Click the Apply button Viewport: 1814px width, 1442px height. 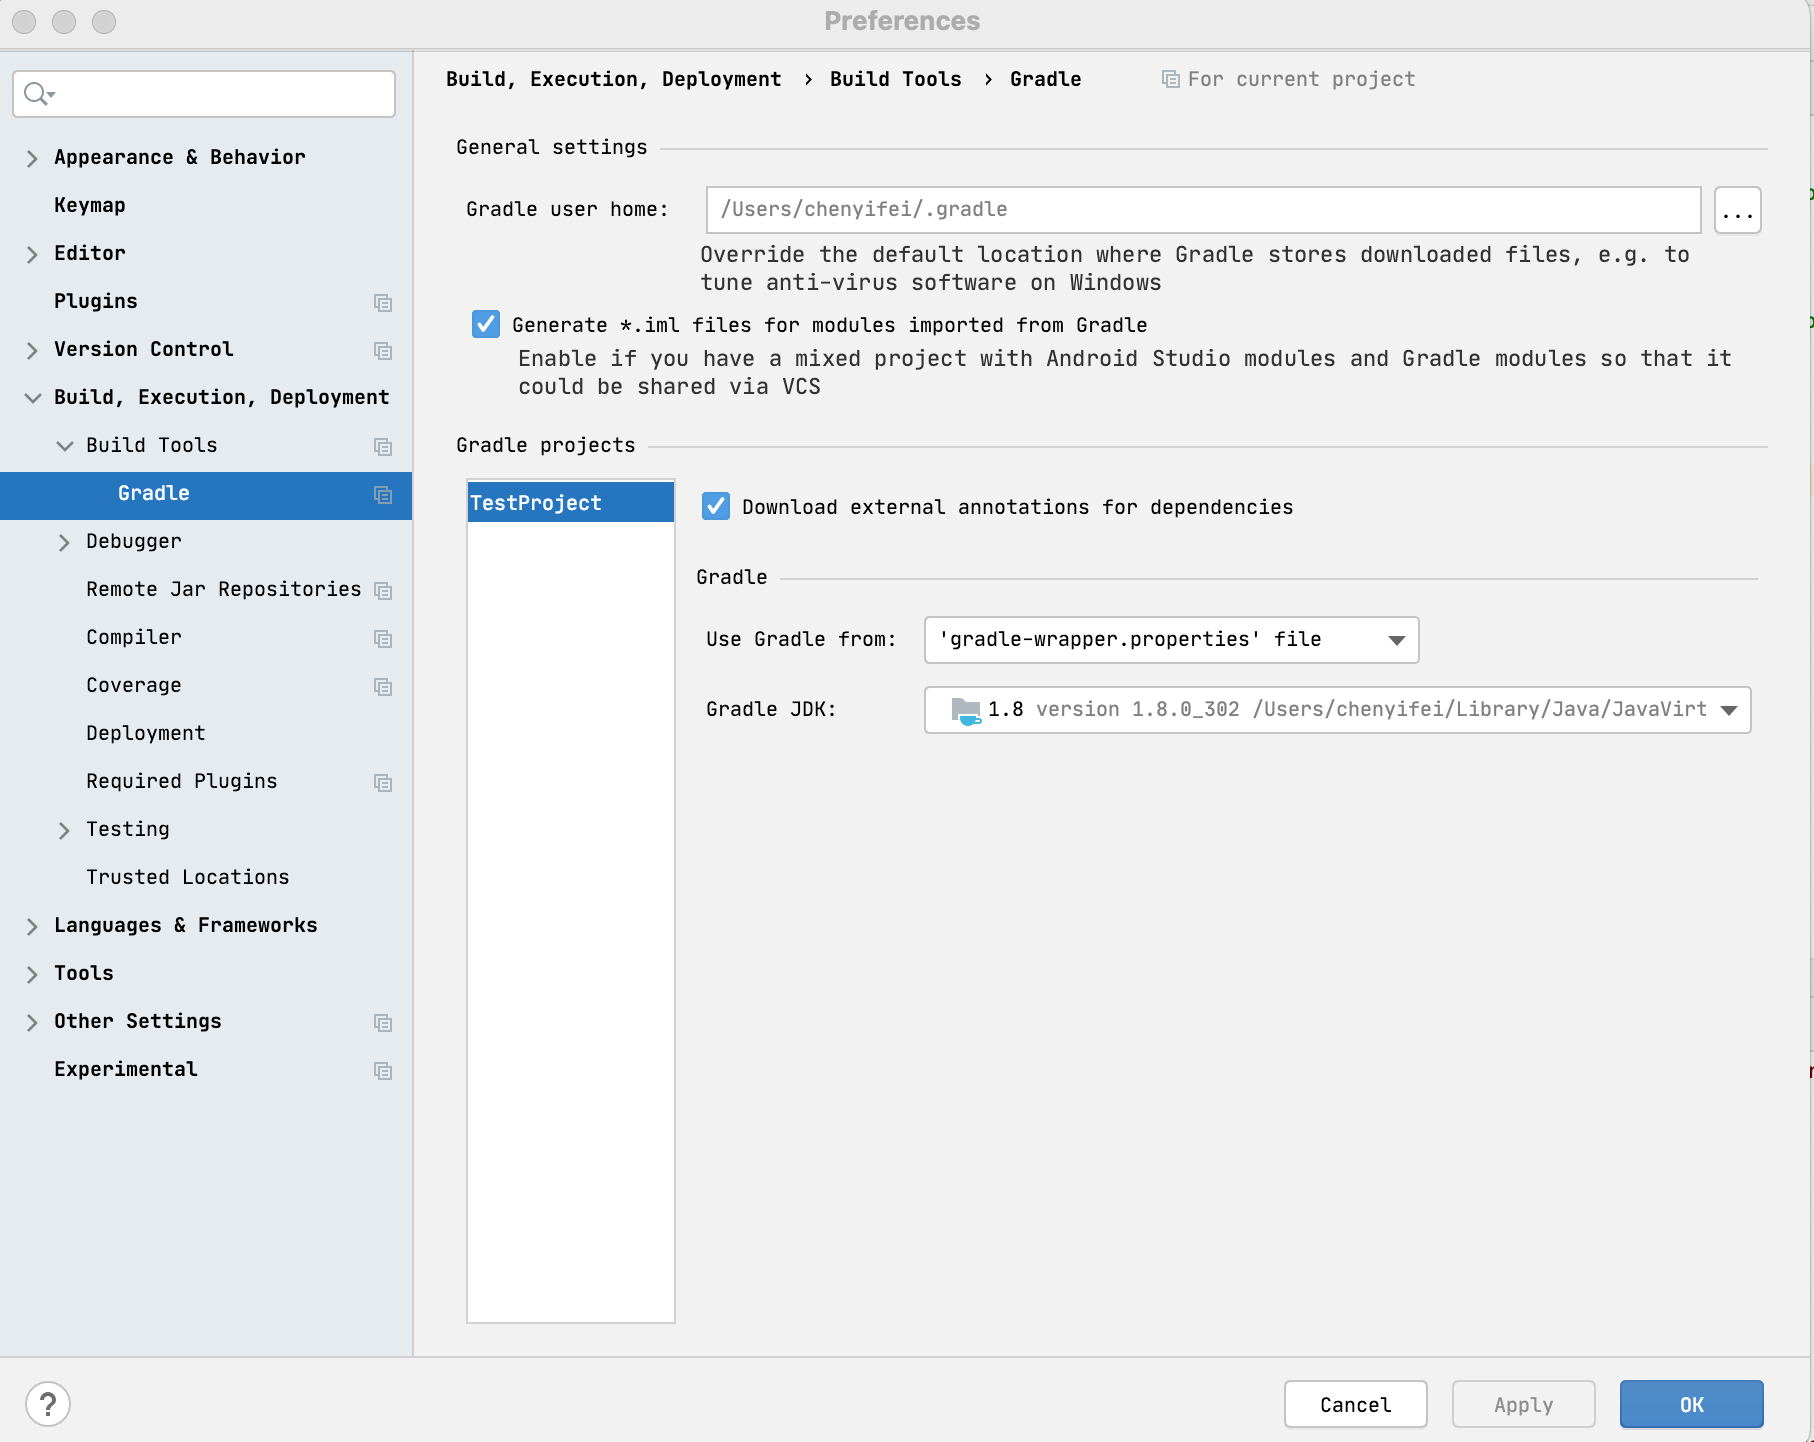click(x=1523, y=1404)
